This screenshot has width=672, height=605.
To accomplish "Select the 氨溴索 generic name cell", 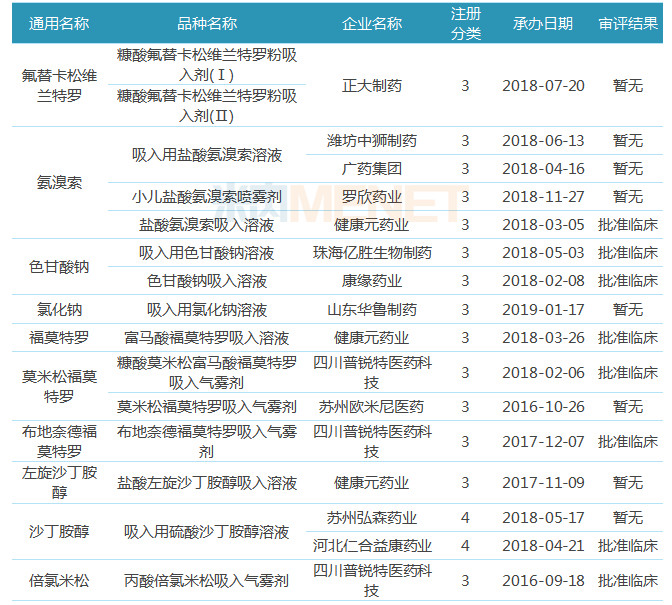I will coord(59,183).
